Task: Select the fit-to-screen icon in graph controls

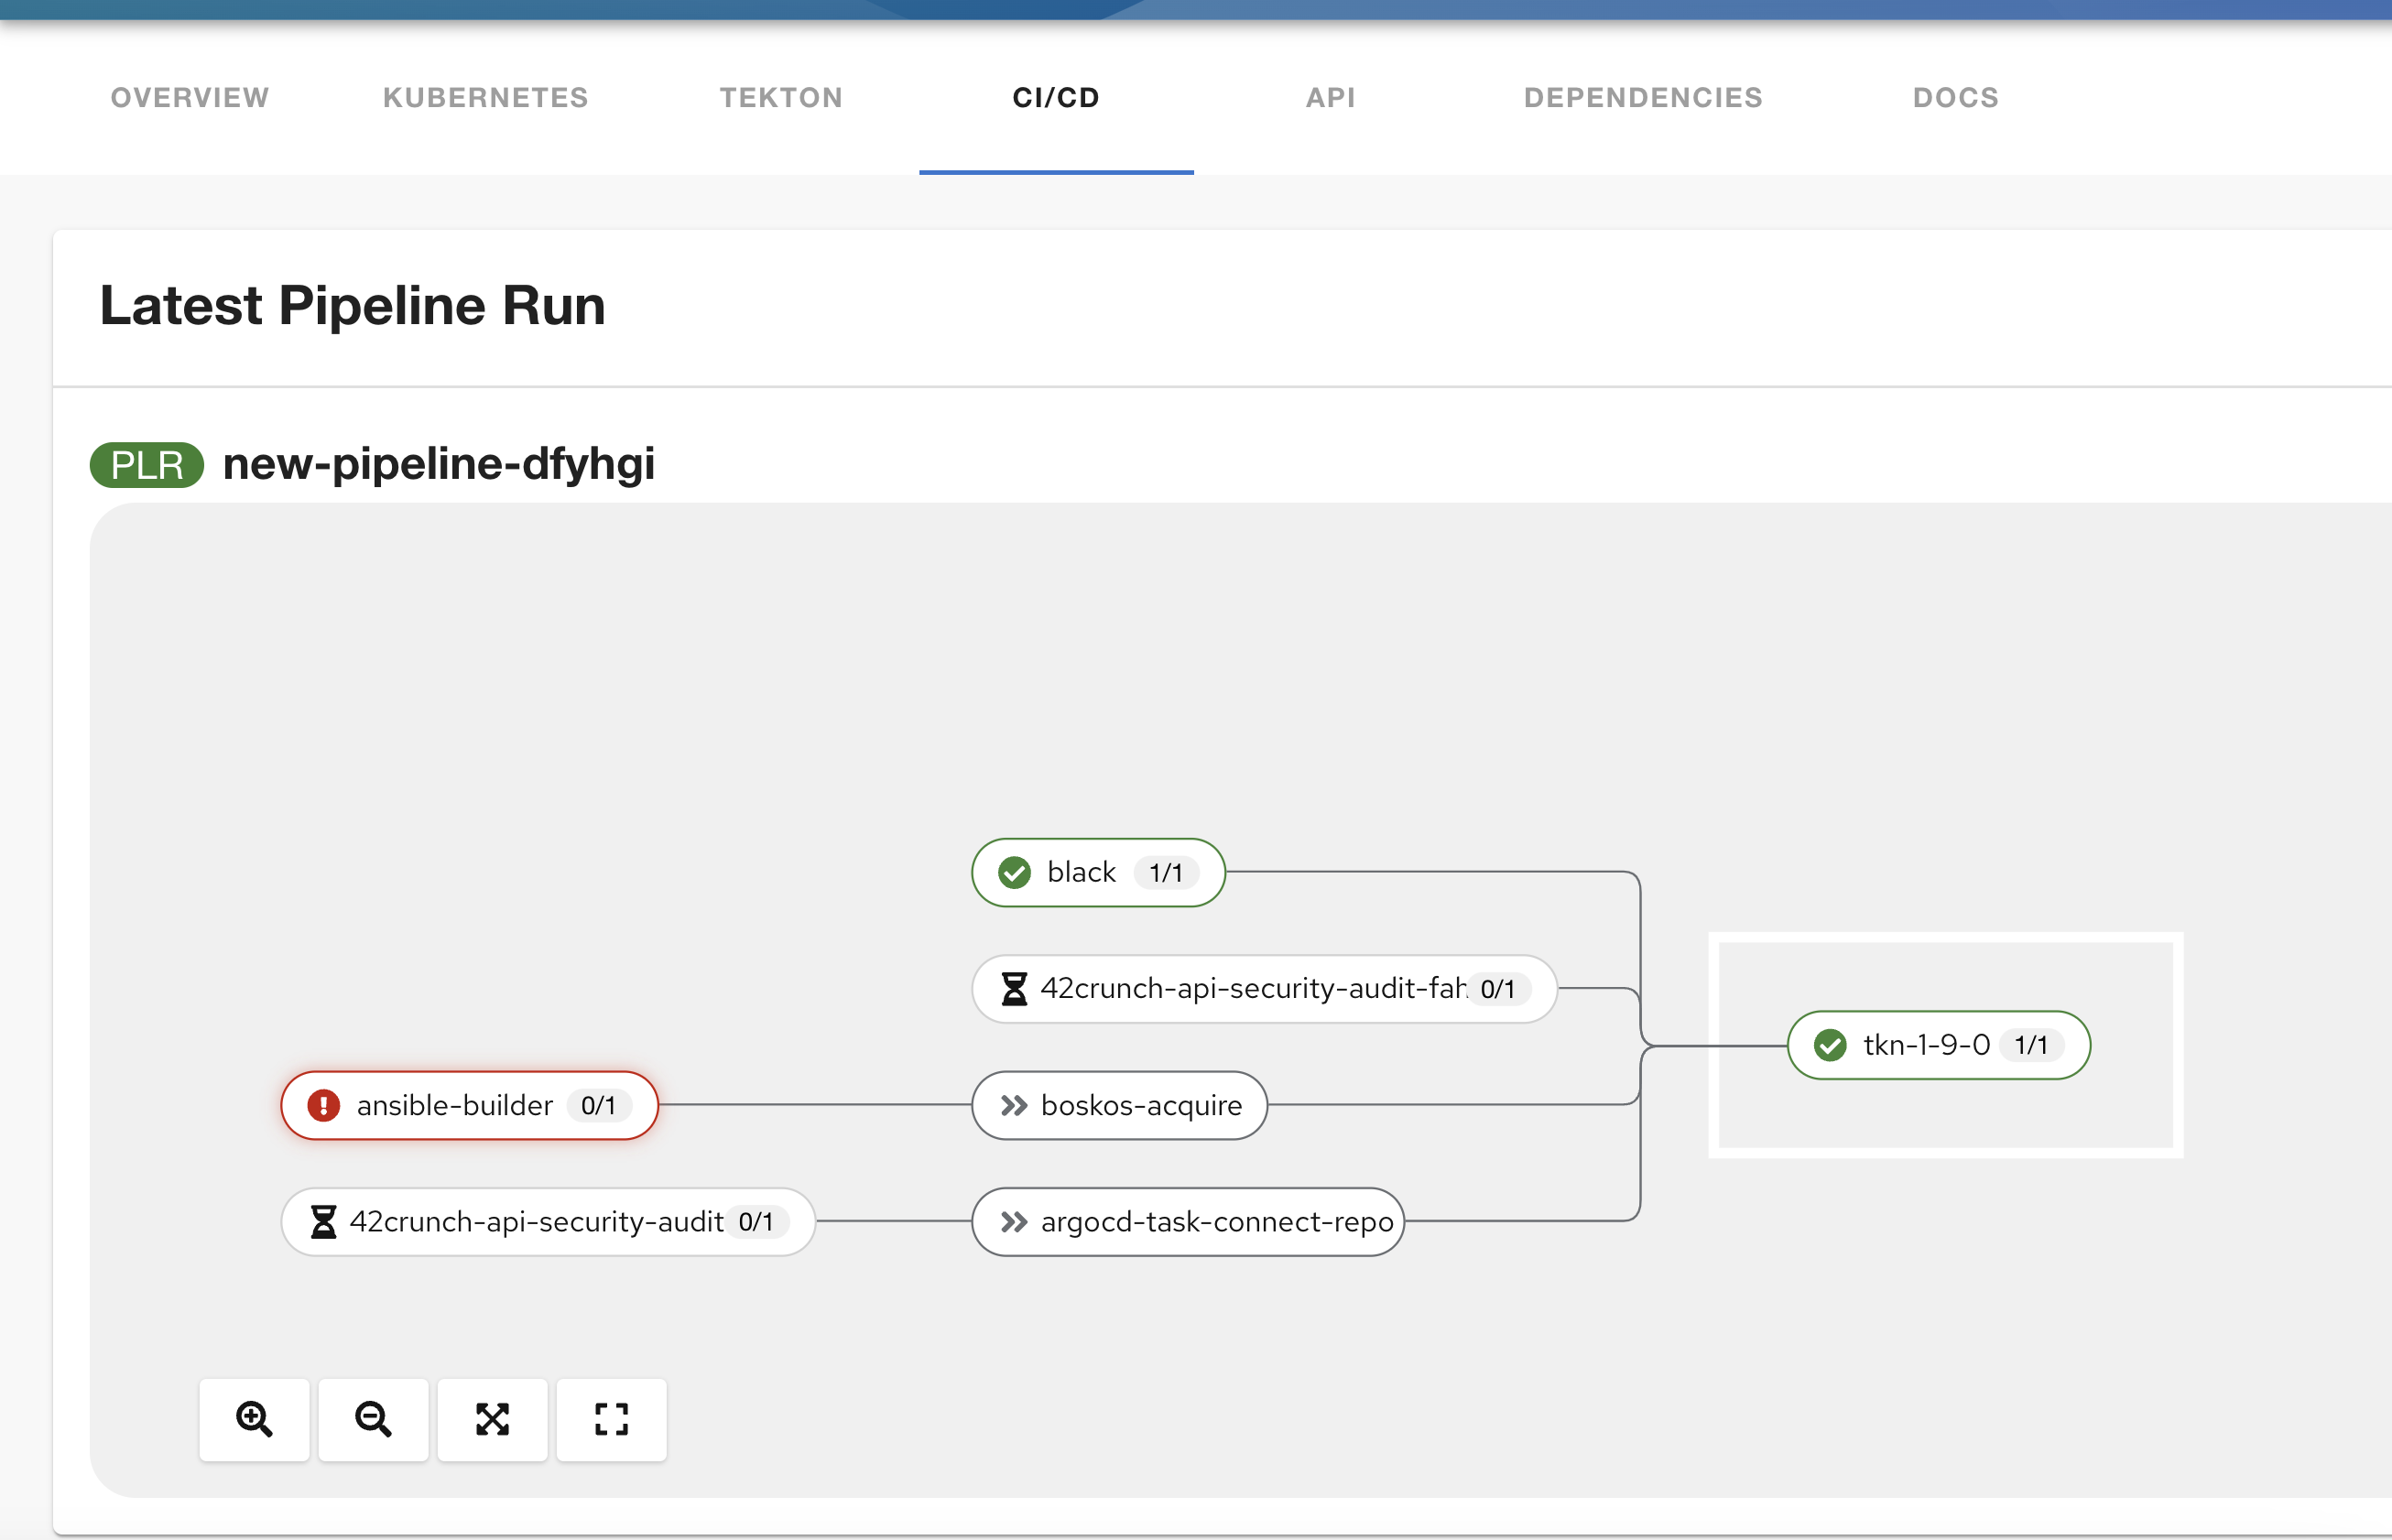Action: point(492,1419)
